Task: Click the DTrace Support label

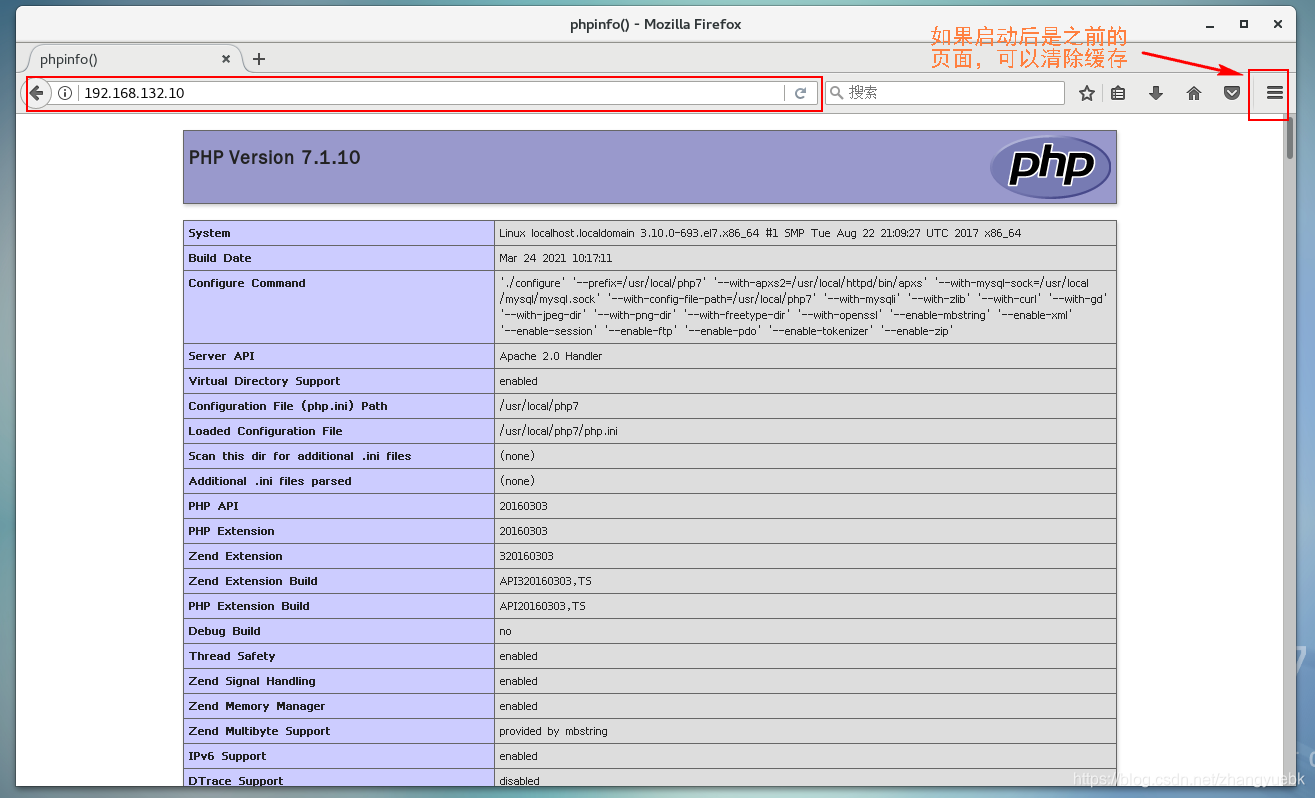Action: coord(236,781)
